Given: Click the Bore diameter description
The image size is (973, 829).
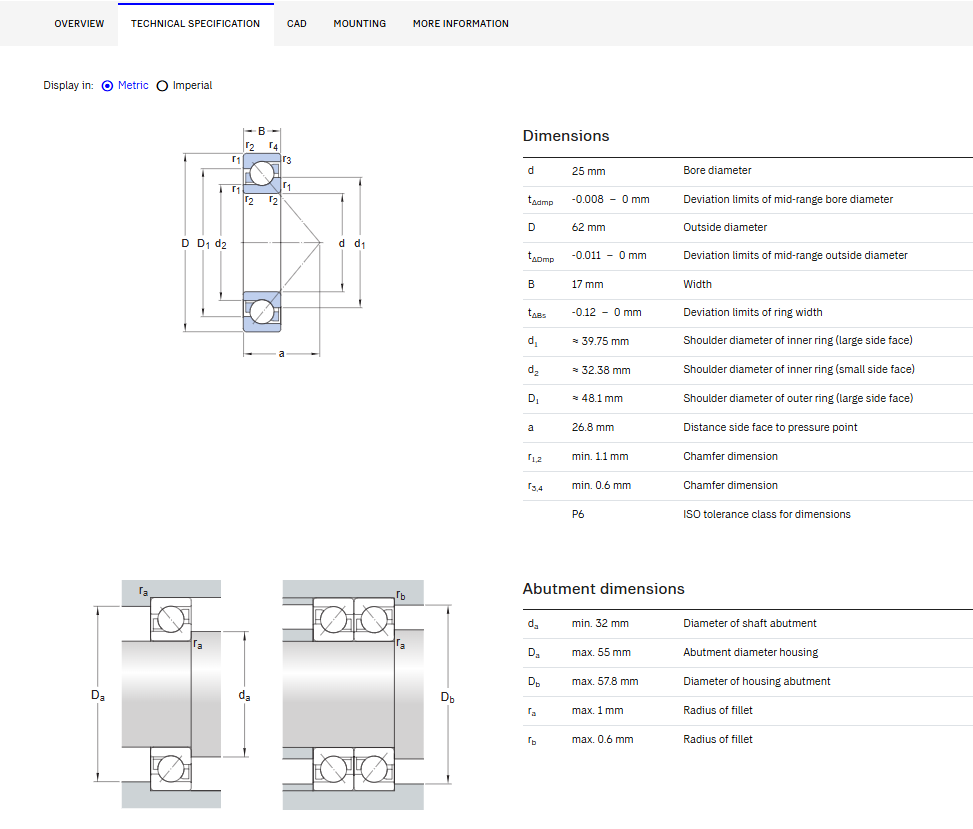Looking at the screenshot, I should click(717, 171).
